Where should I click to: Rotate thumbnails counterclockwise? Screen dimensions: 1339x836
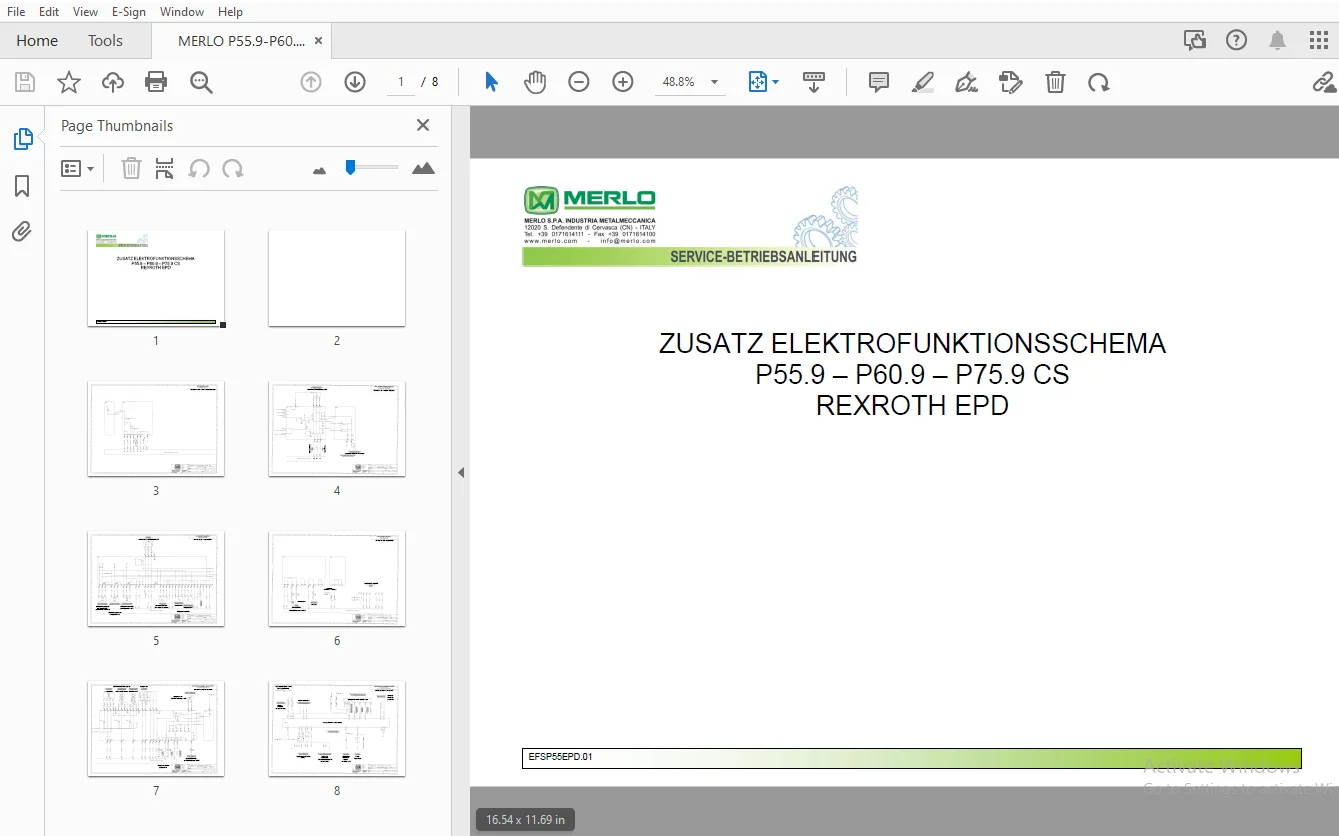point(199,169)
